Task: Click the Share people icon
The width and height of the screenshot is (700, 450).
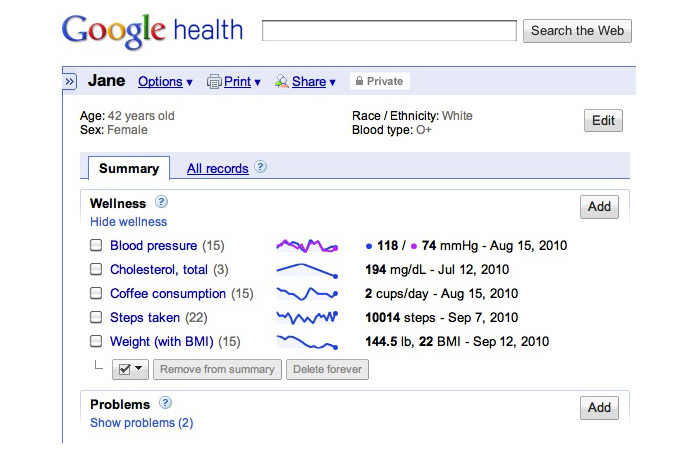Action: coord(282,82)
